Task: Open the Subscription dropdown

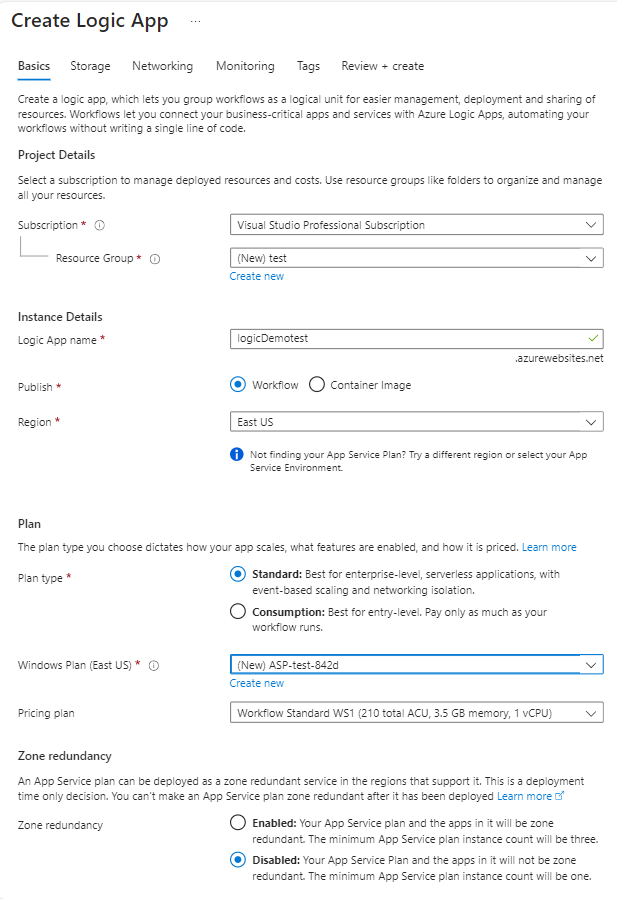Action: (416, 225)
